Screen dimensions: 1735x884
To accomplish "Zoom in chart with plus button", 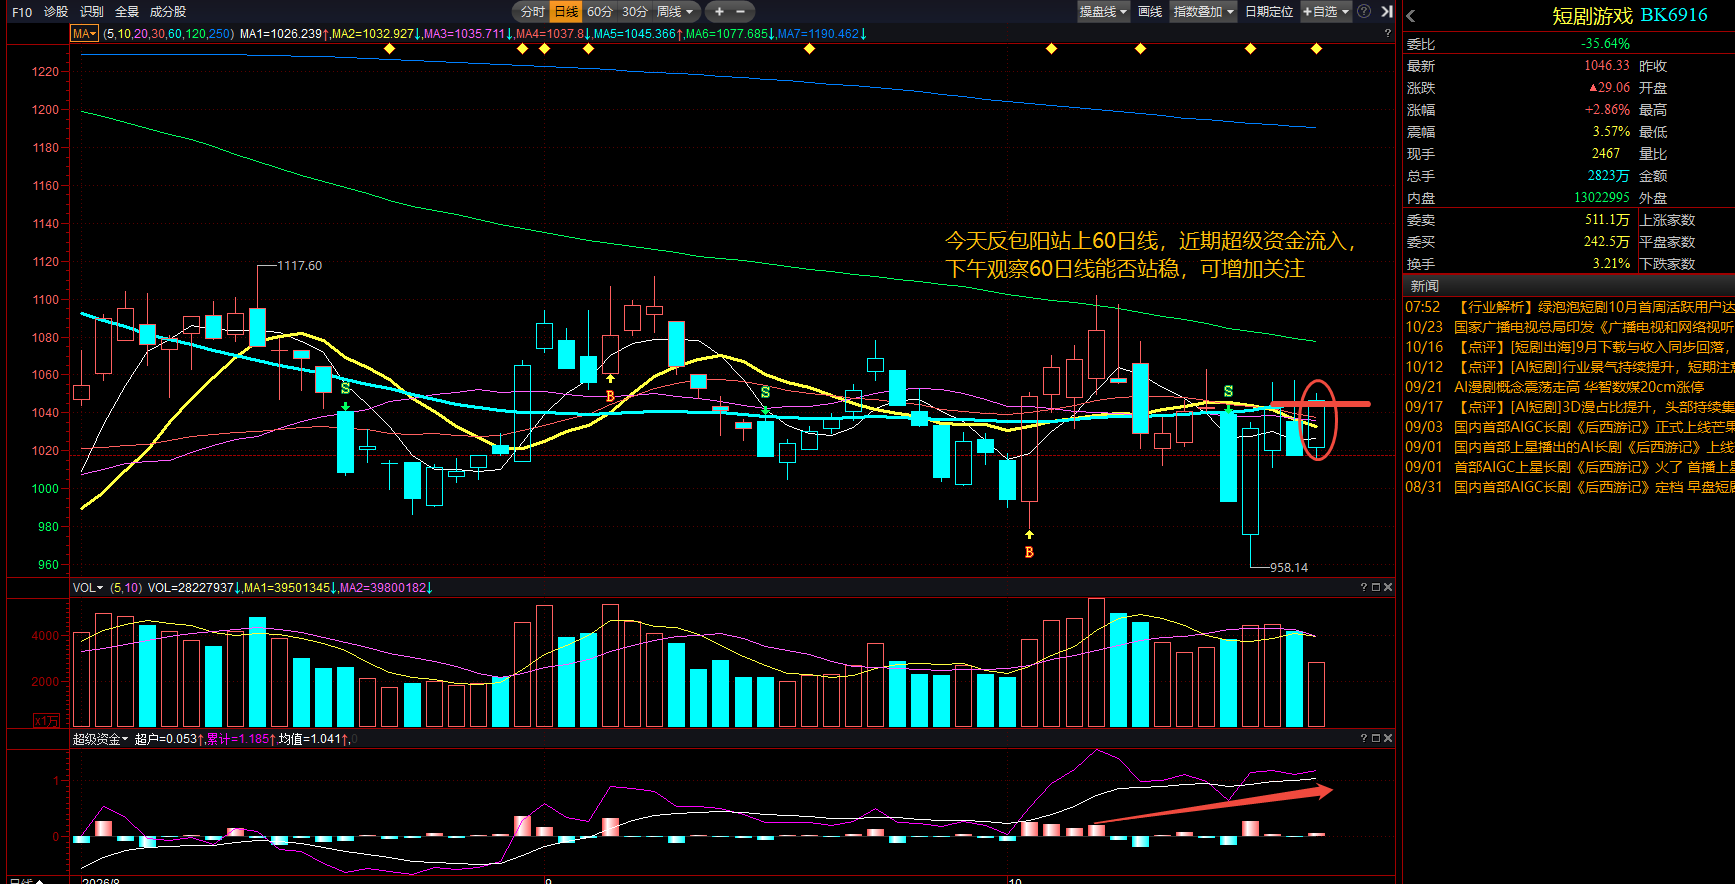I will 719,12.
